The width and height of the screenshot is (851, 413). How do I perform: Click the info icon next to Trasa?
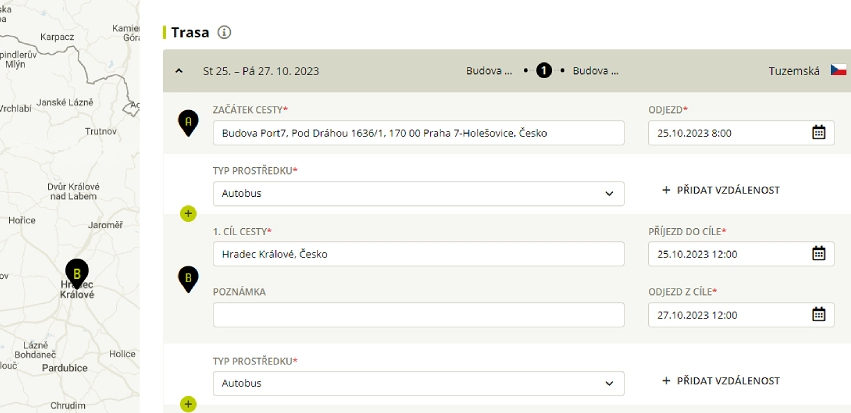(x=224, y=33)
